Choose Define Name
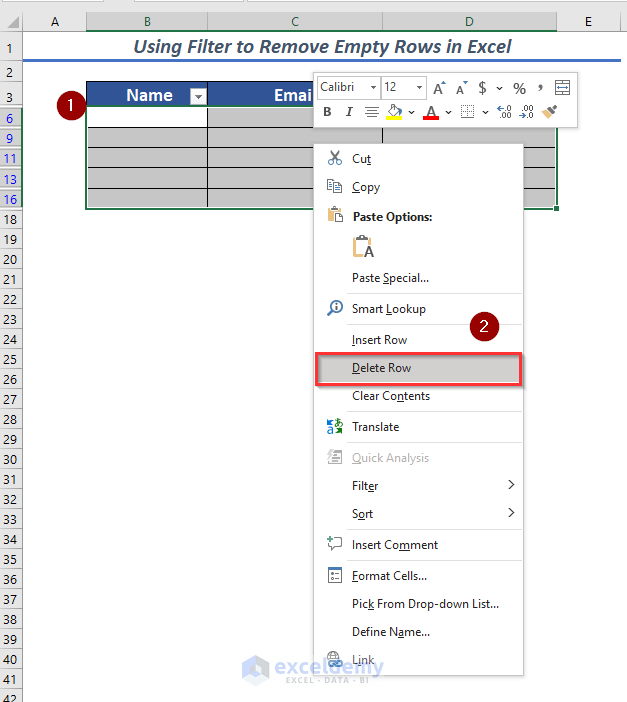The height and width of the screenshot is (702, 627). [x=418, y=632]
